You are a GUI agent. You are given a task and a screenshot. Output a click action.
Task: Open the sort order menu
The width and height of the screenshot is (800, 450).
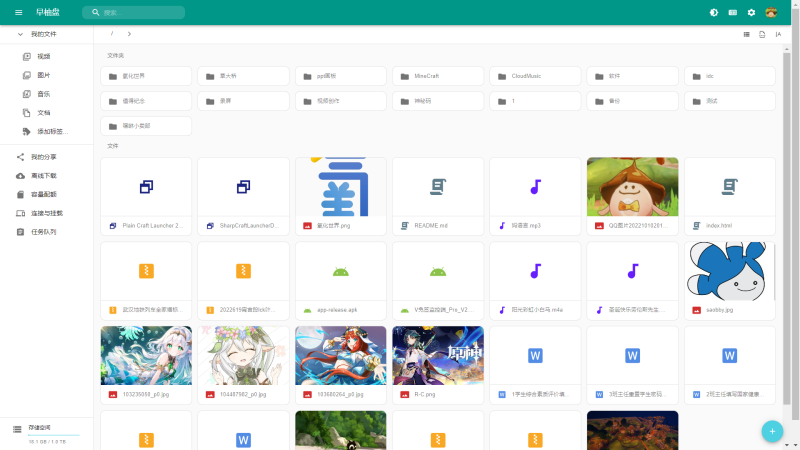pyautogui.click(x=778, y=34)
